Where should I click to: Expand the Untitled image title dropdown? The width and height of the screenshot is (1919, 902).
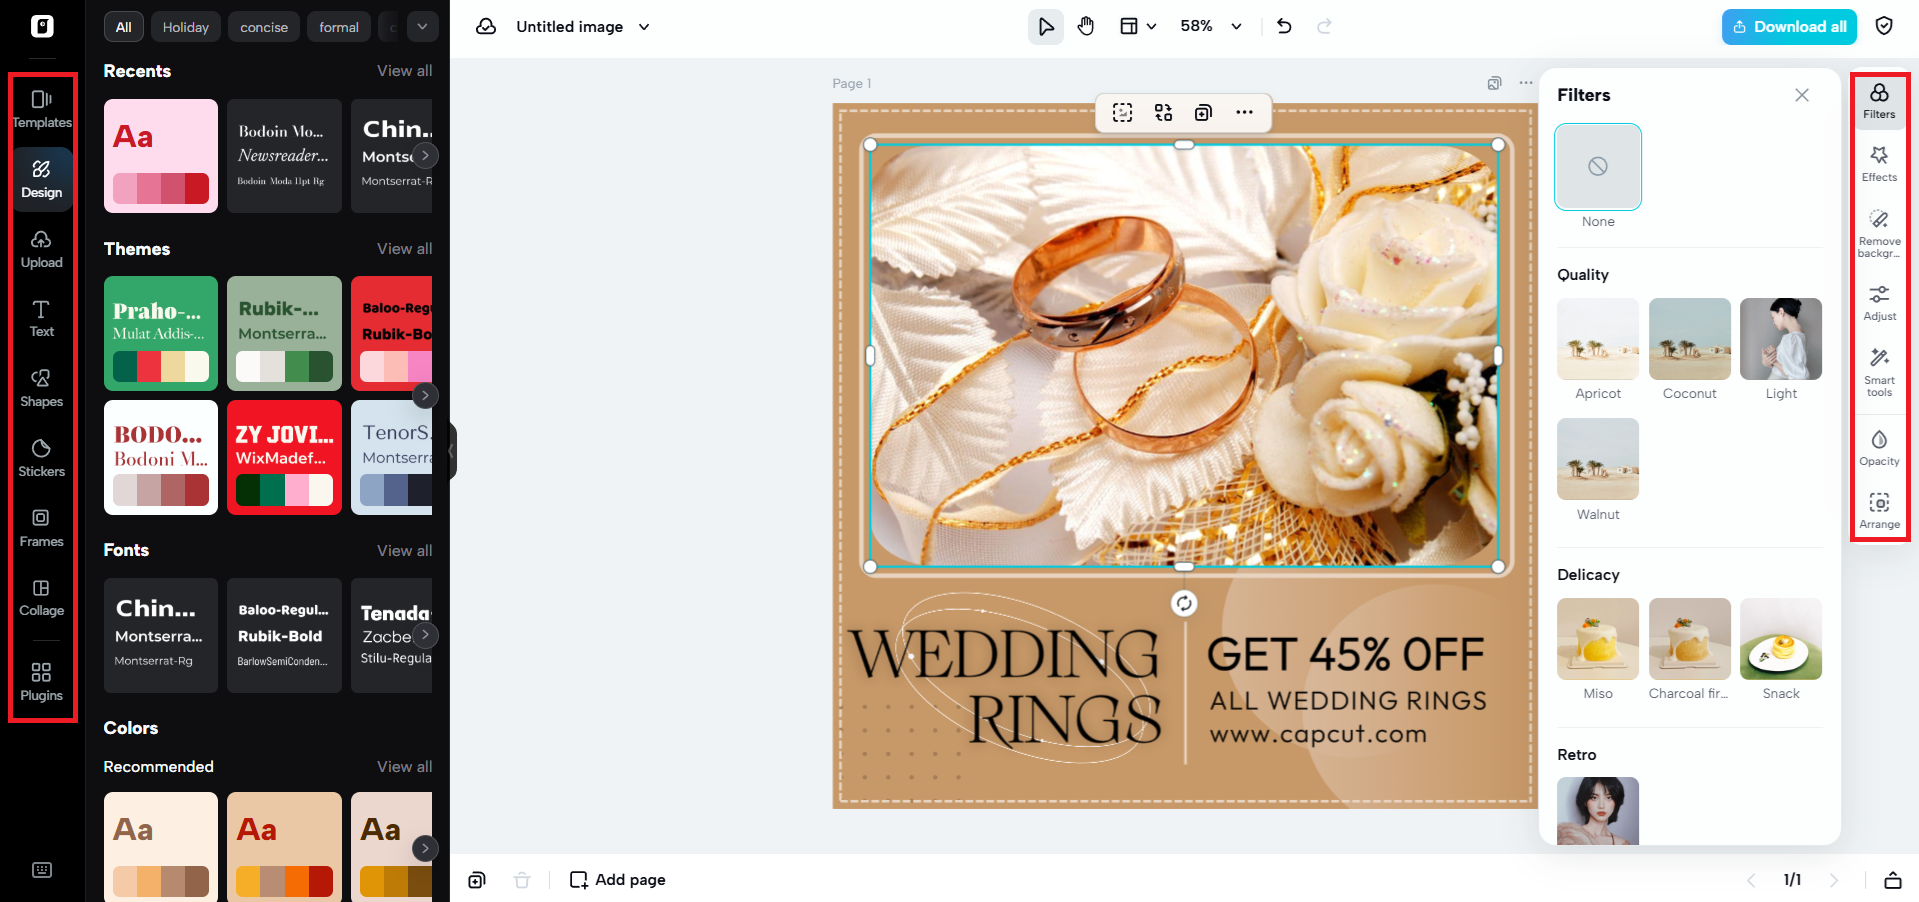point(644,27)
